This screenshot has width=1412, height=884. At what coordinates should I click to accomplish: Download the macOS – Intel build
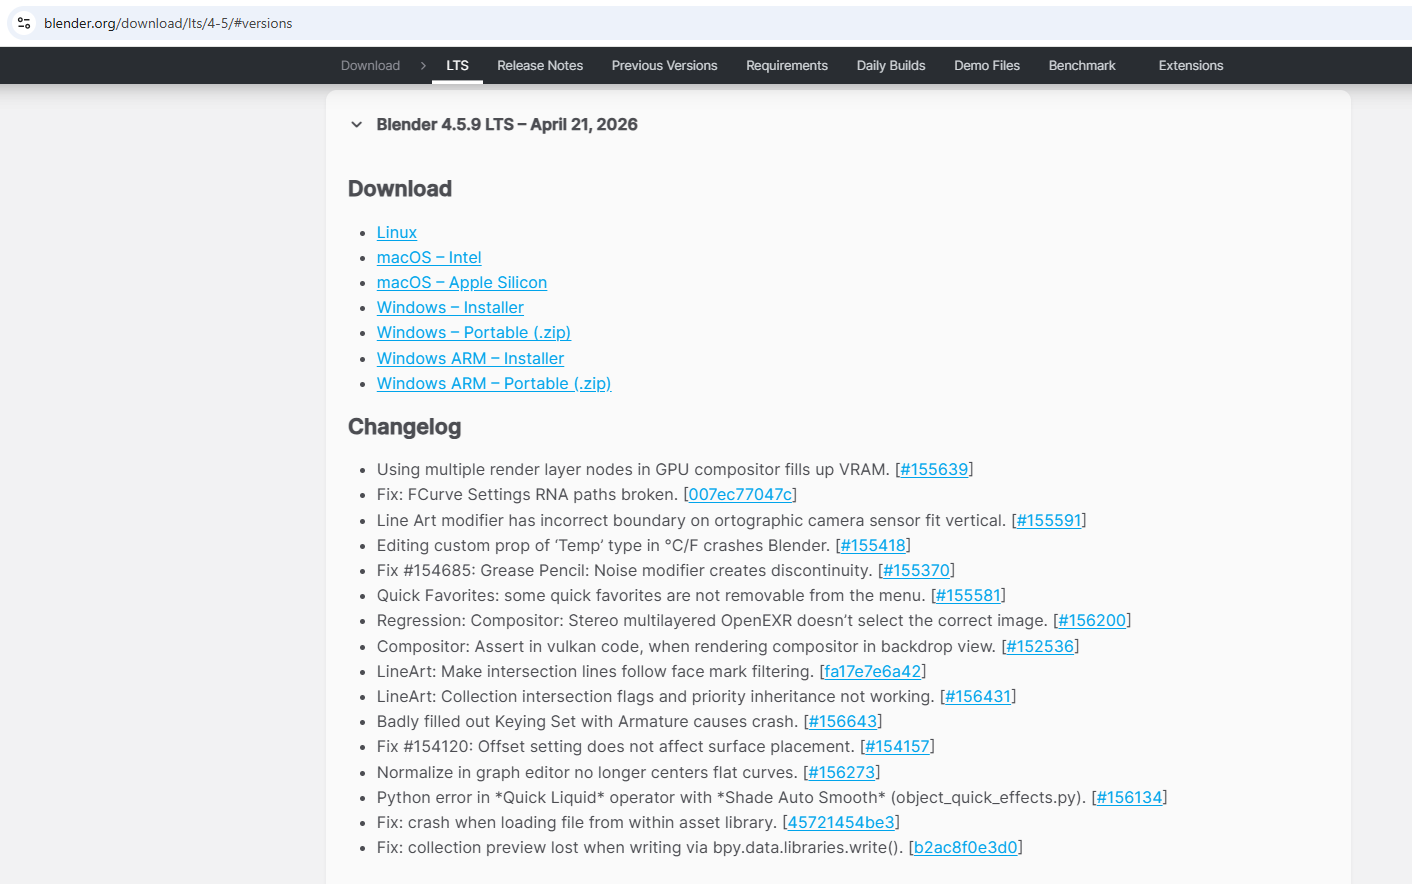click(429, 258)
